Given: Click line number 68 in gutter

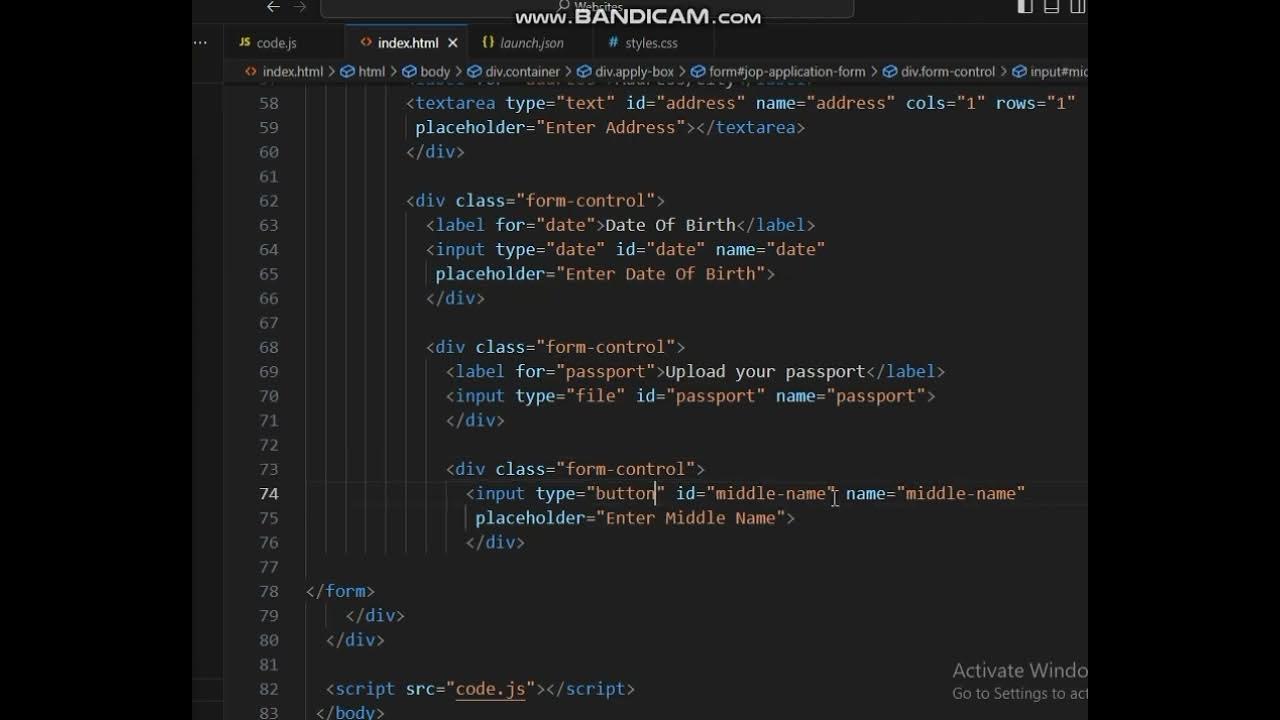Looking at the screenshot, I should pyautogui.click(x=268, y=347).
